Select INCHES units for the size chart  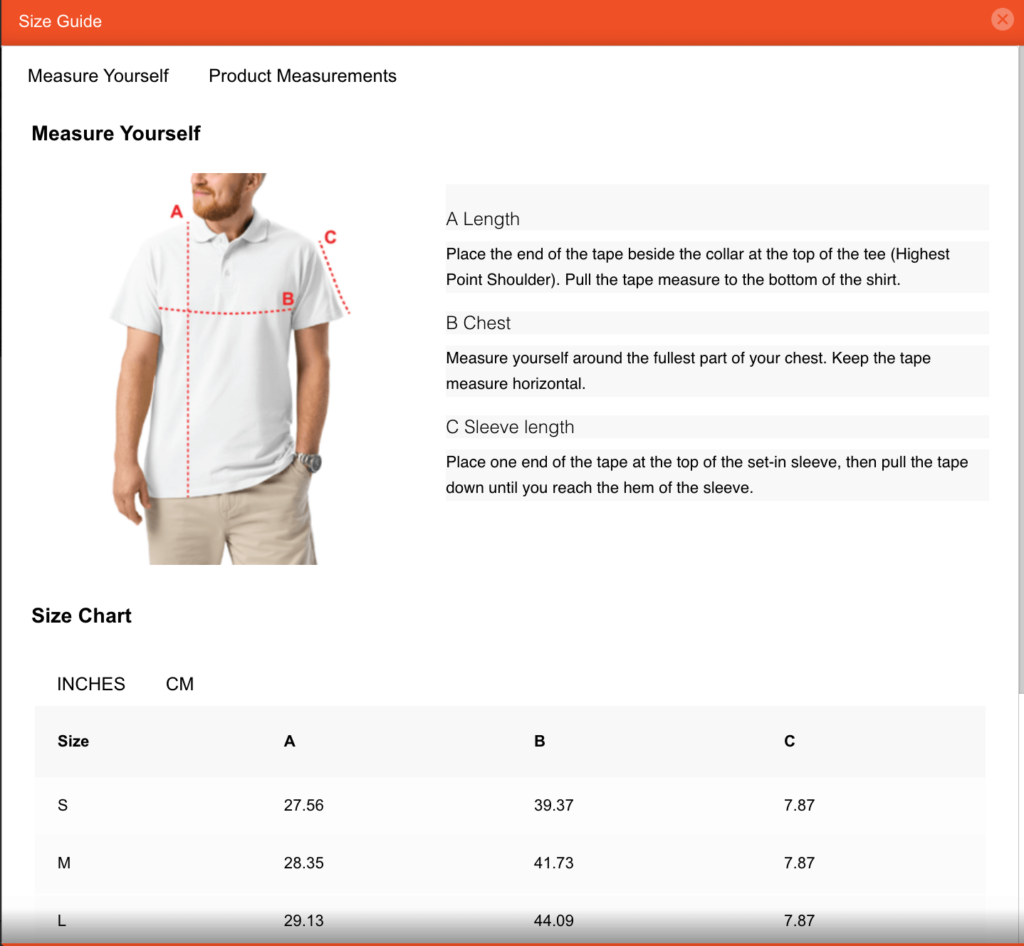tap(91, 684)
